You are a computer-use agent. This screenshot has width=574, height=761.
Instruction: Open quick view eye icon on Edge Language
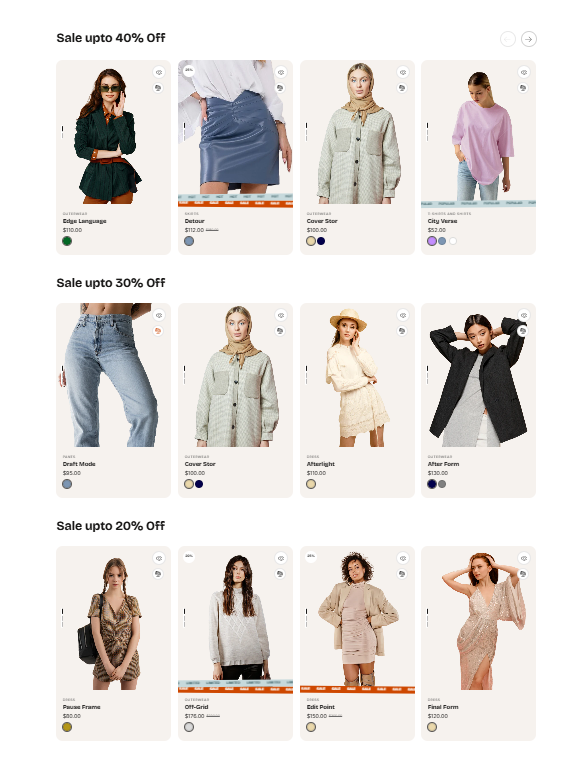(x=159, y=72)
